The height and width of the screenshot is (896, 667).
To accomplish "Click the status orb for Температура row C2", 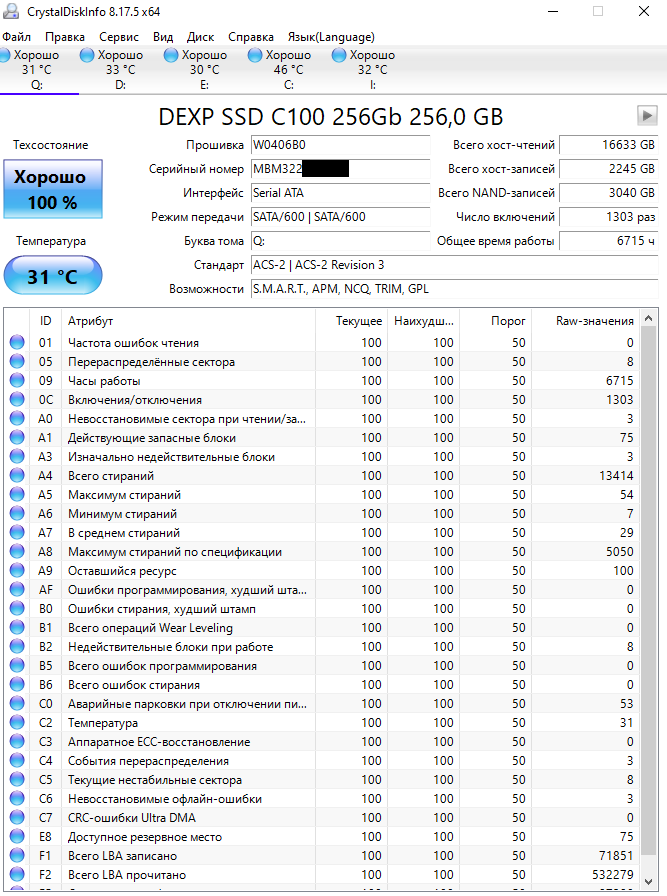I will (17, 723).
